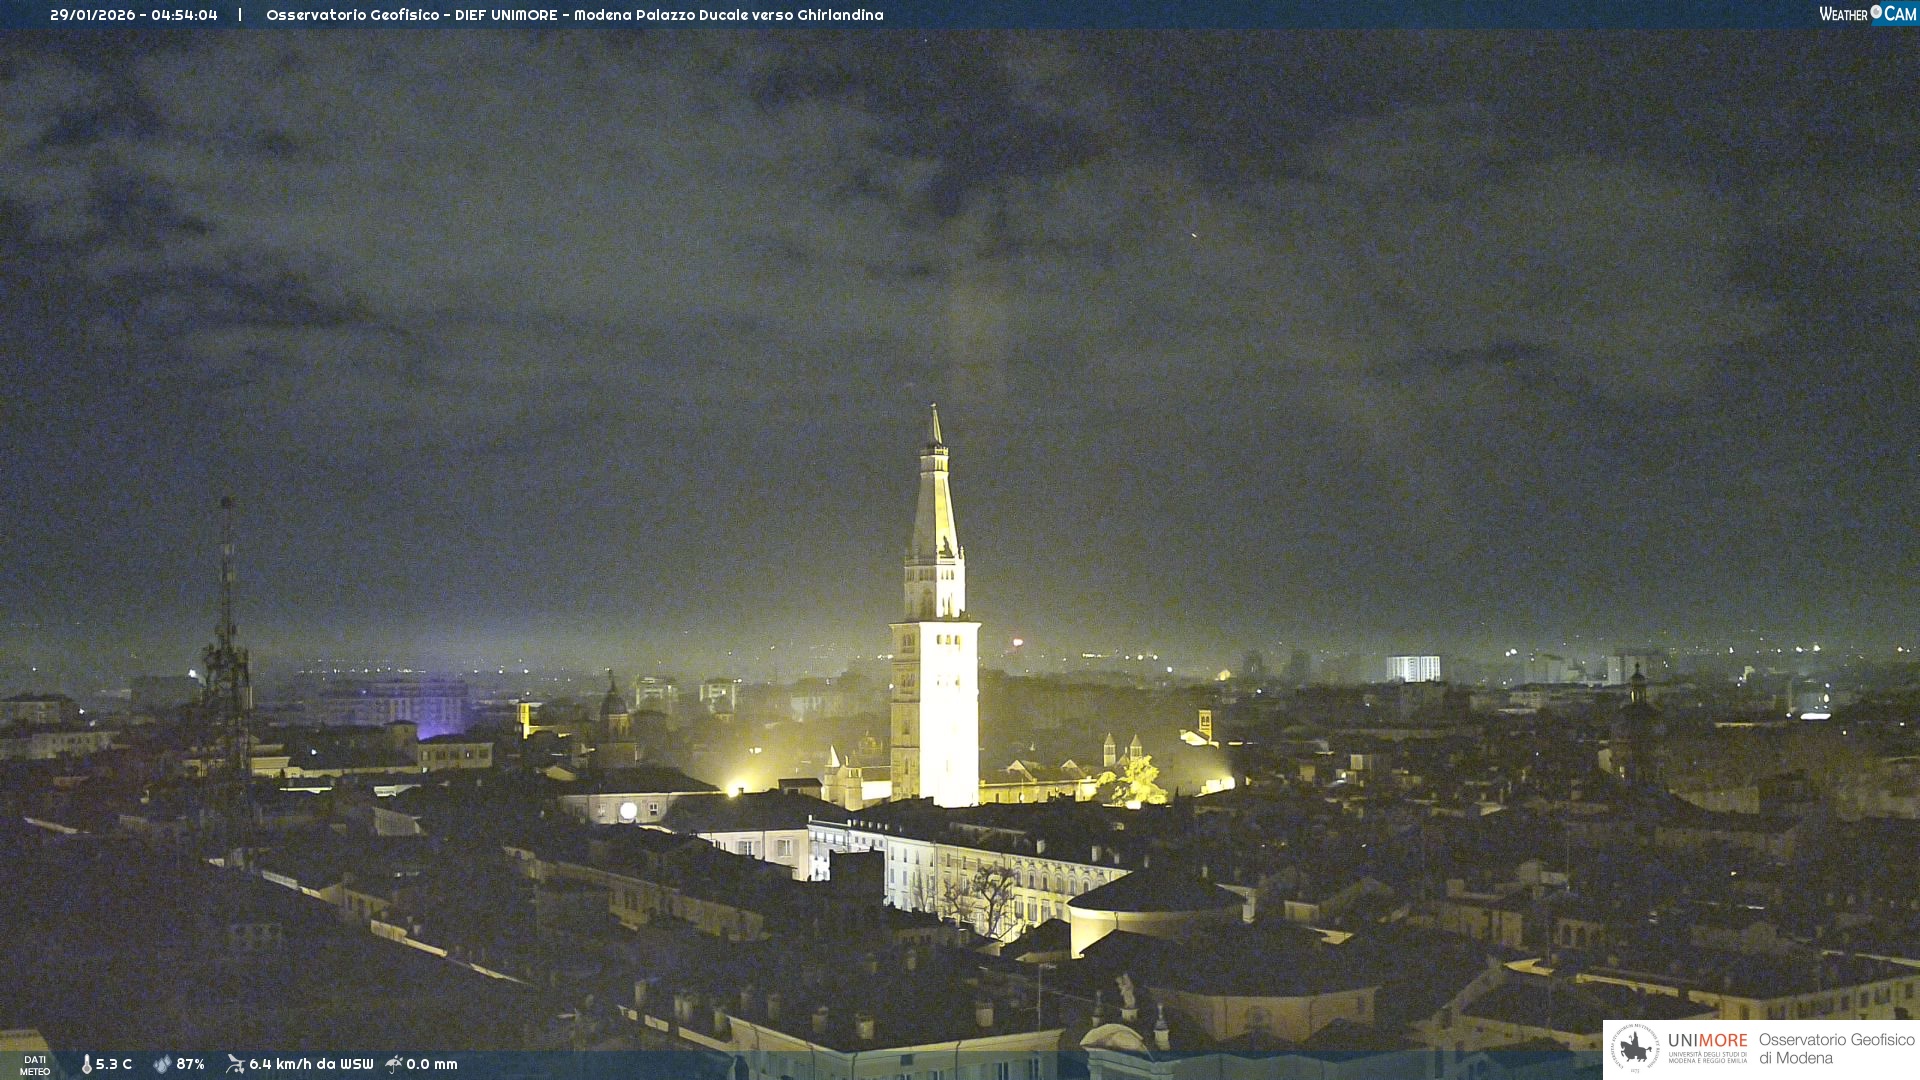Click the DATI METEO label
This screenshot has width=1920, height=1080.
tap(35, 1065)
